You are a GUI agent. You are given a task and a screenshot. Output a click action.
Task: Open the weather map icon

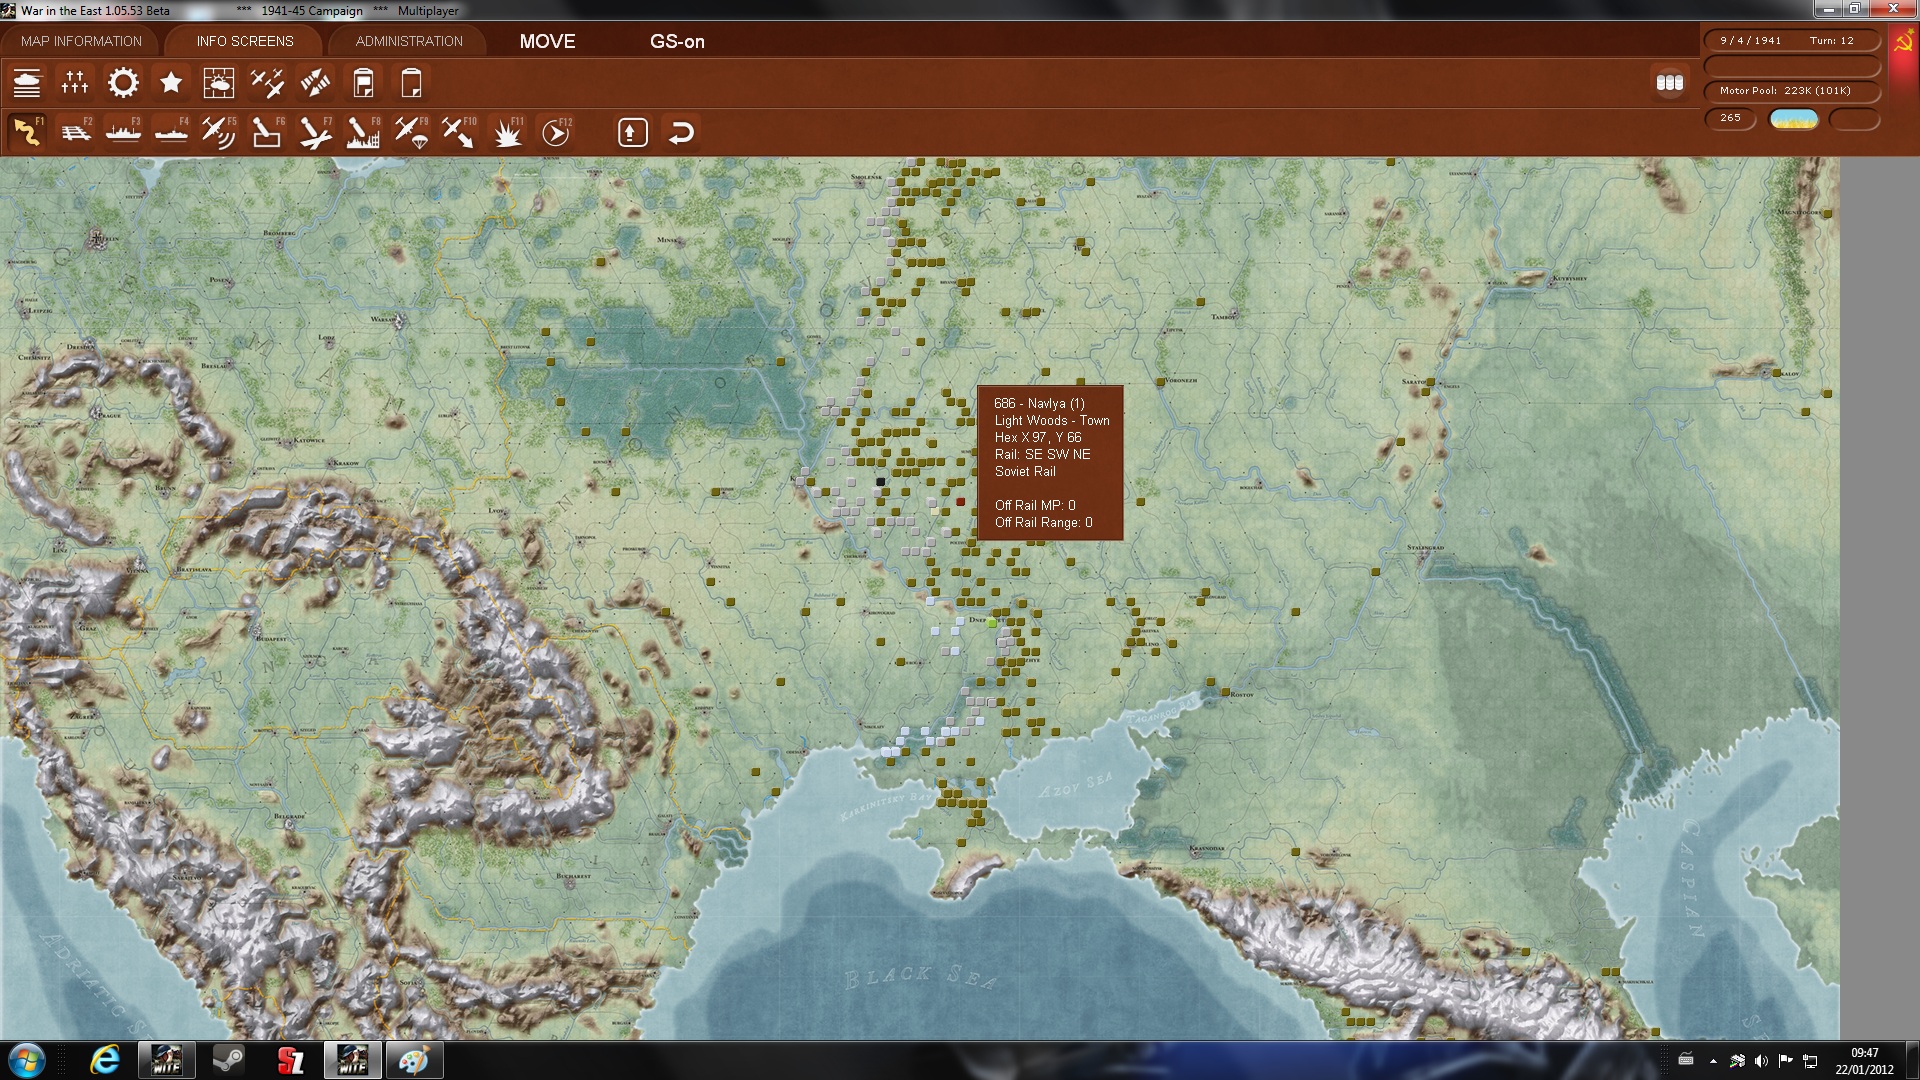[x=219, y=83]
